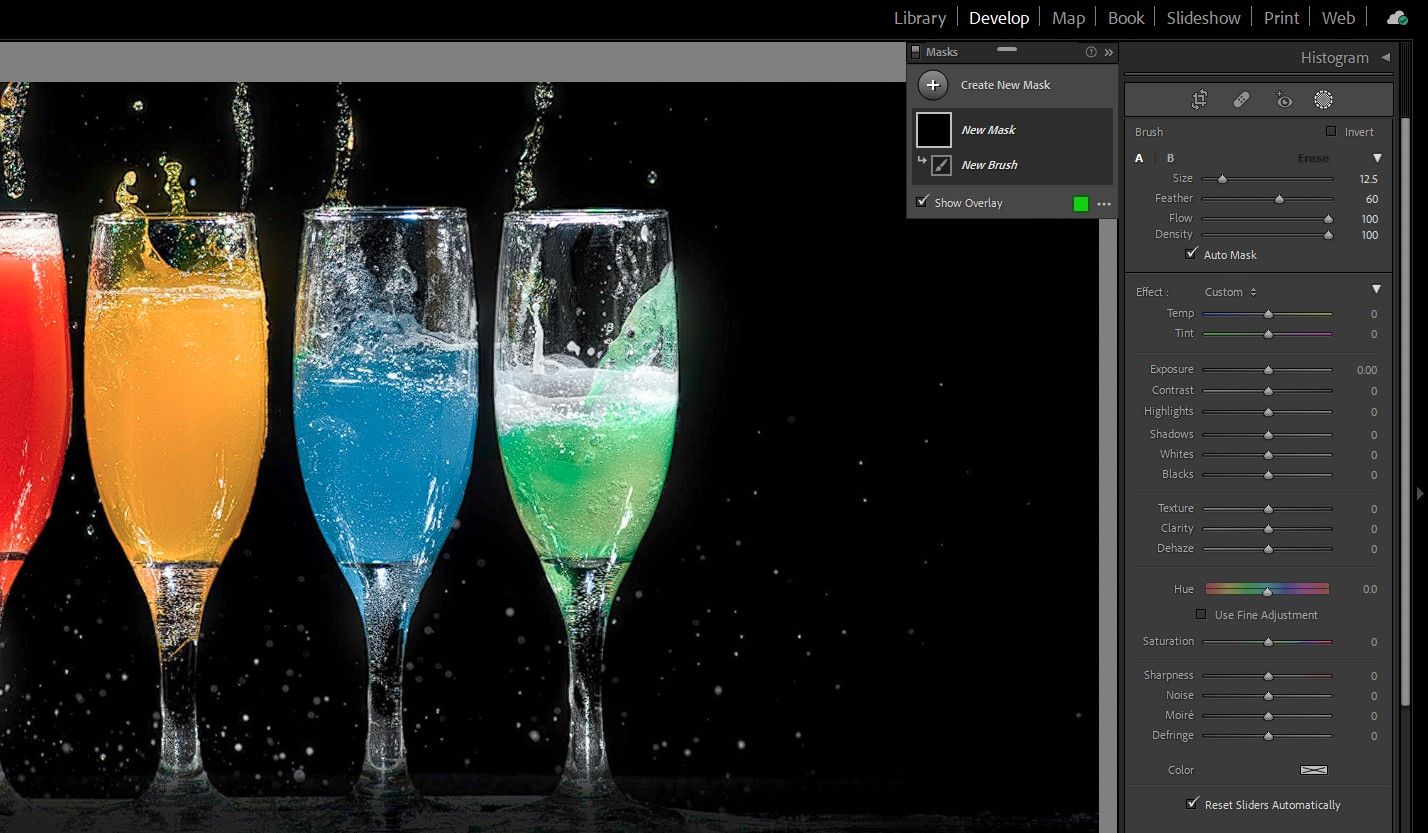Adjust the Flow slider

tap(1268, 219)
